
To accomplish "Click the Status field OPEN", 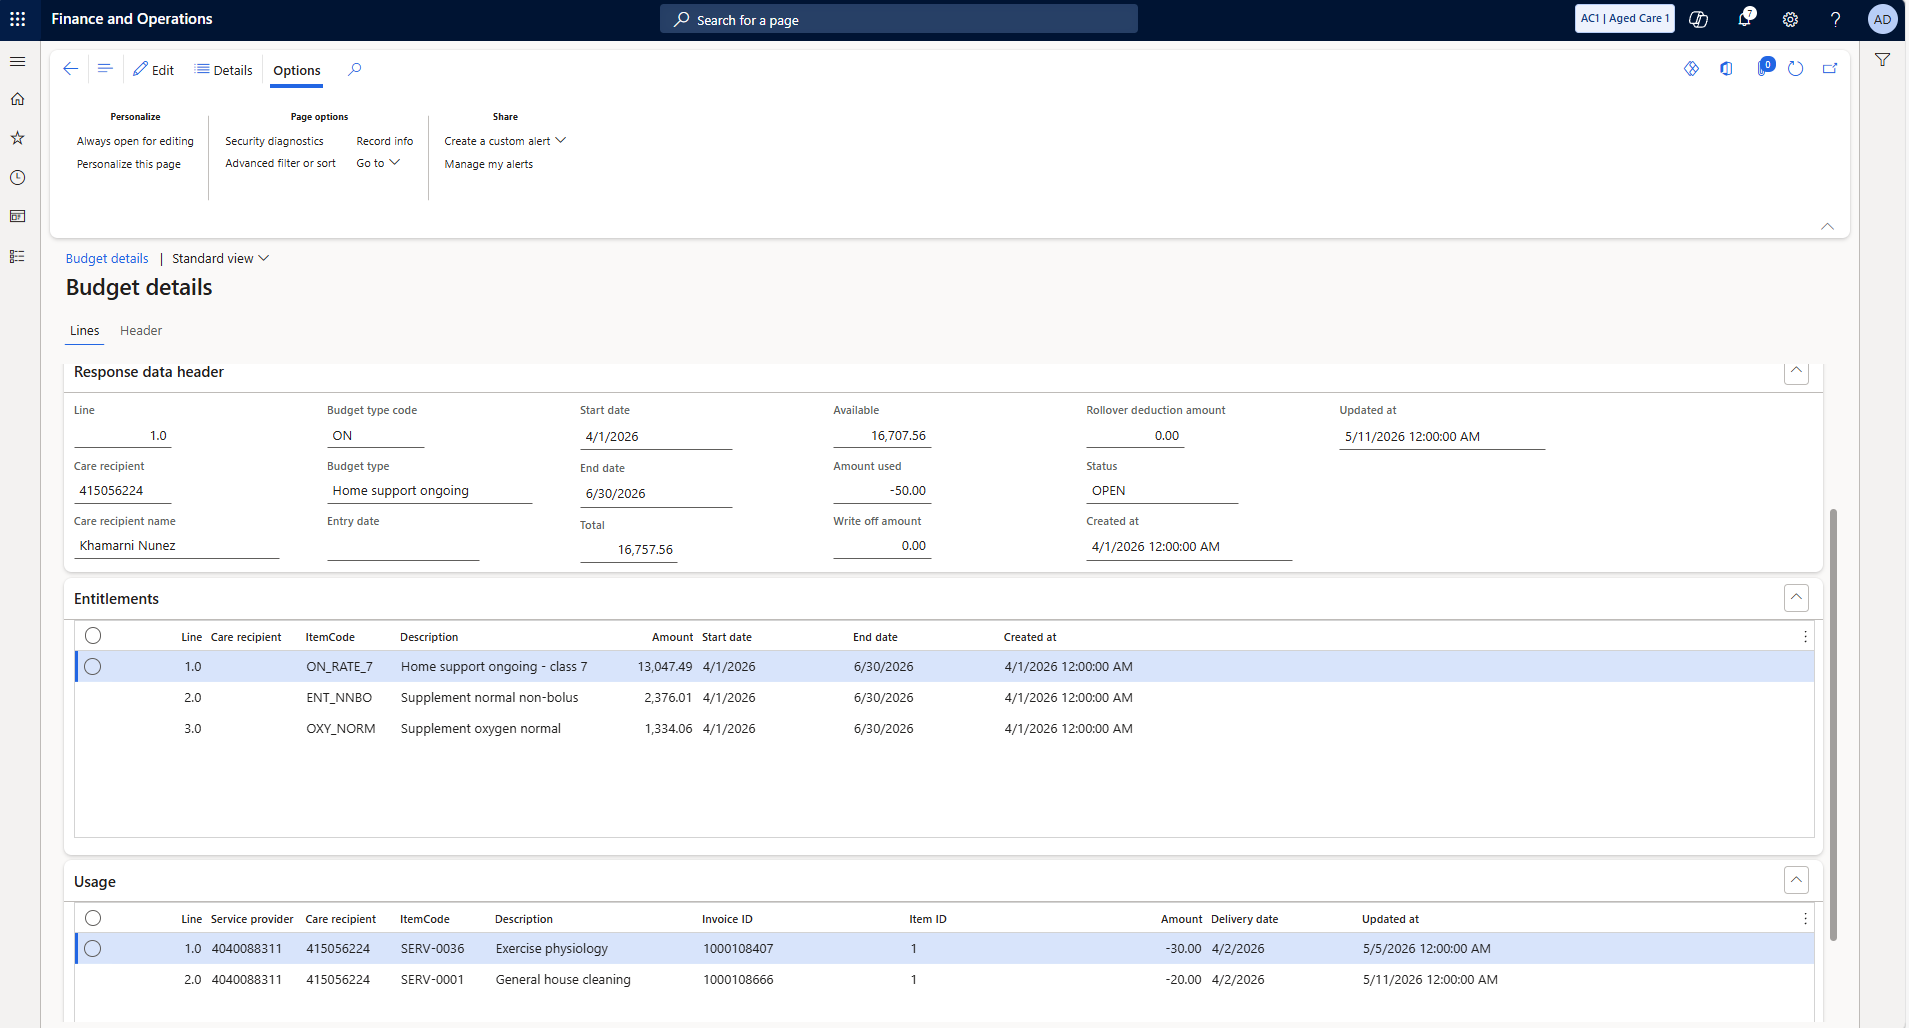I will pyautogui.click(x=1162, y=491).
